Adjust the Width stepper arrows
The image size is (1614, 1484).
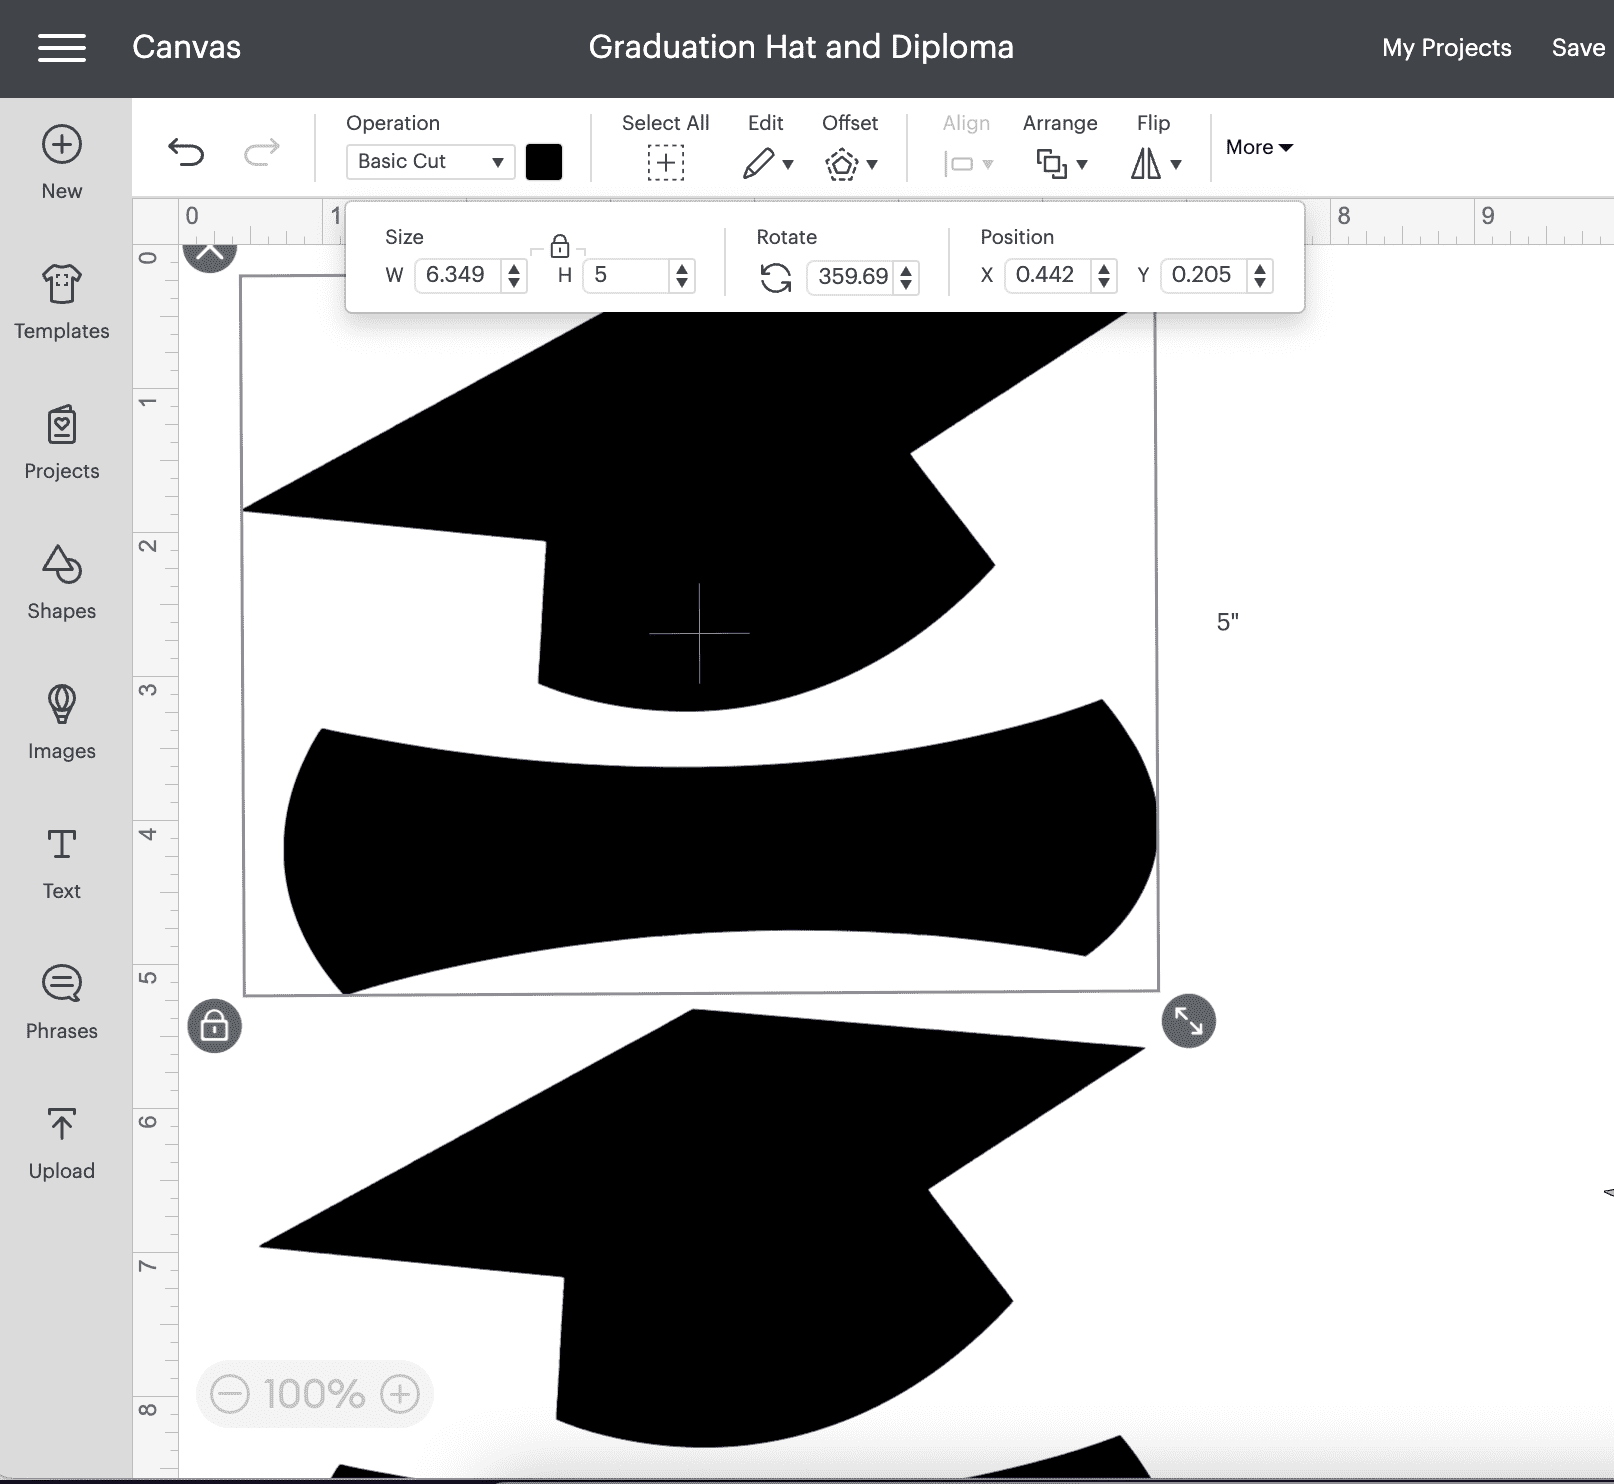(x=514, y=275)
